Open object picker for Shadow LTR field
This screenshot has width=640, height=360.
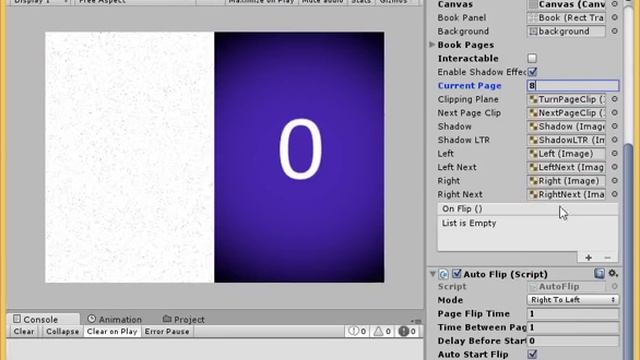click(614, 140)
